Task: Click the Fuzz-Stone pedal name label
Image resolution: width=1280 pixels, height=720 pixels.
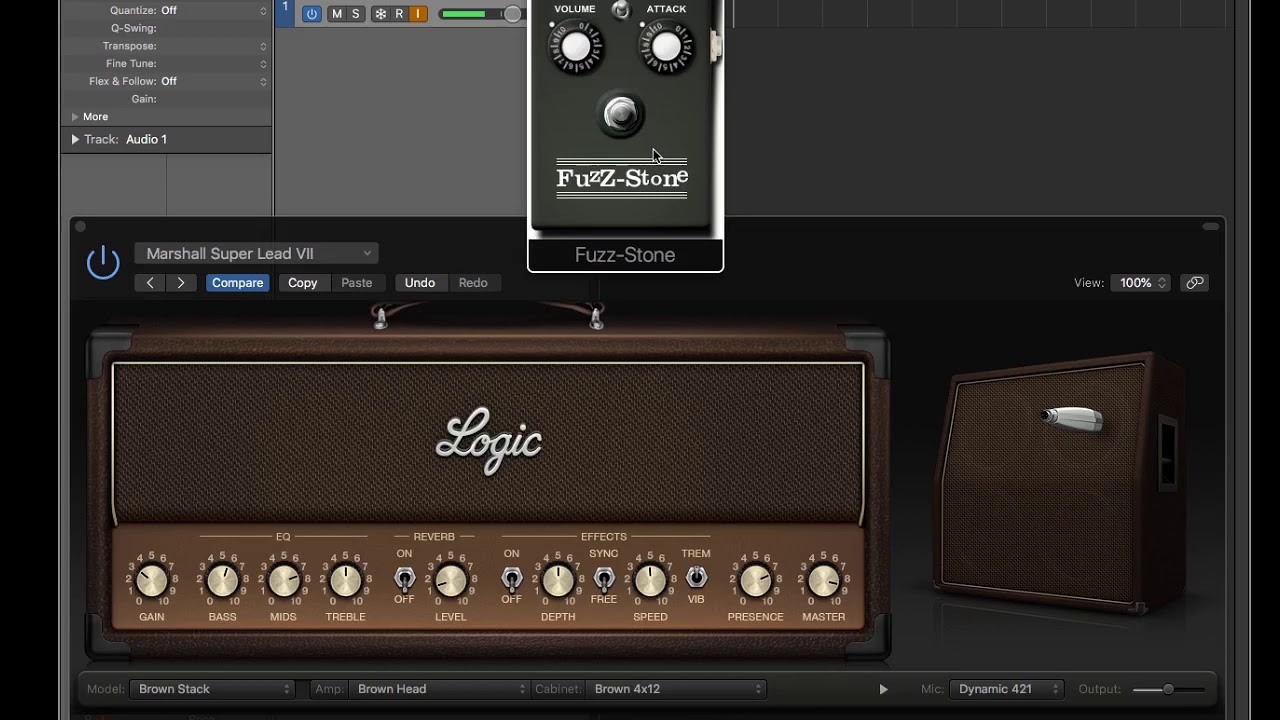Action: [x=625, y=255]
